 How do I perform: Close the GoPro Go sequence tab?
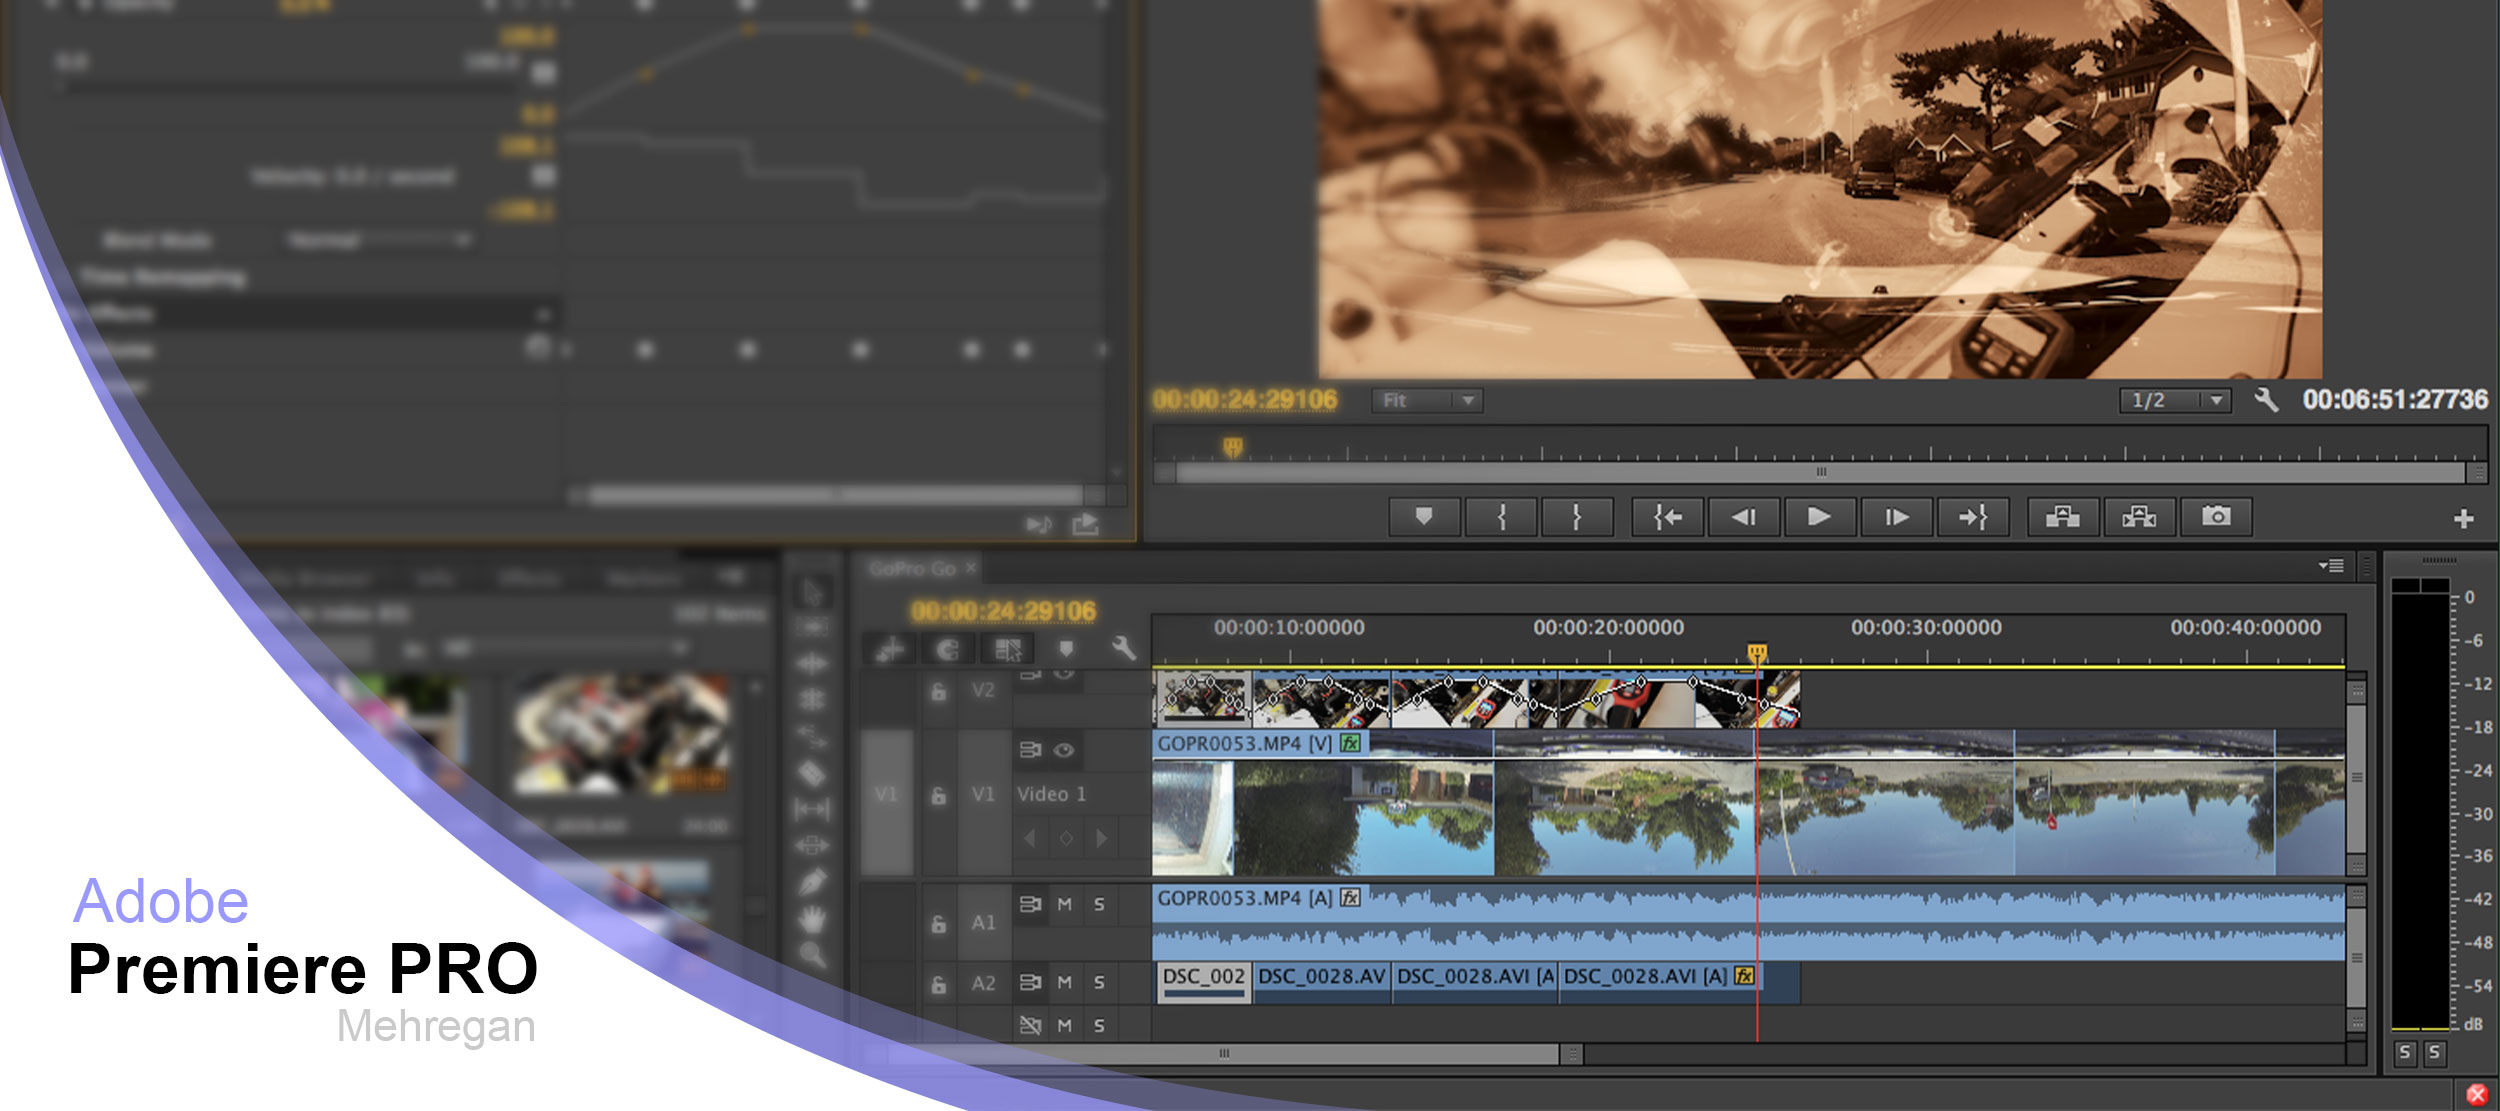pos(970,568)
